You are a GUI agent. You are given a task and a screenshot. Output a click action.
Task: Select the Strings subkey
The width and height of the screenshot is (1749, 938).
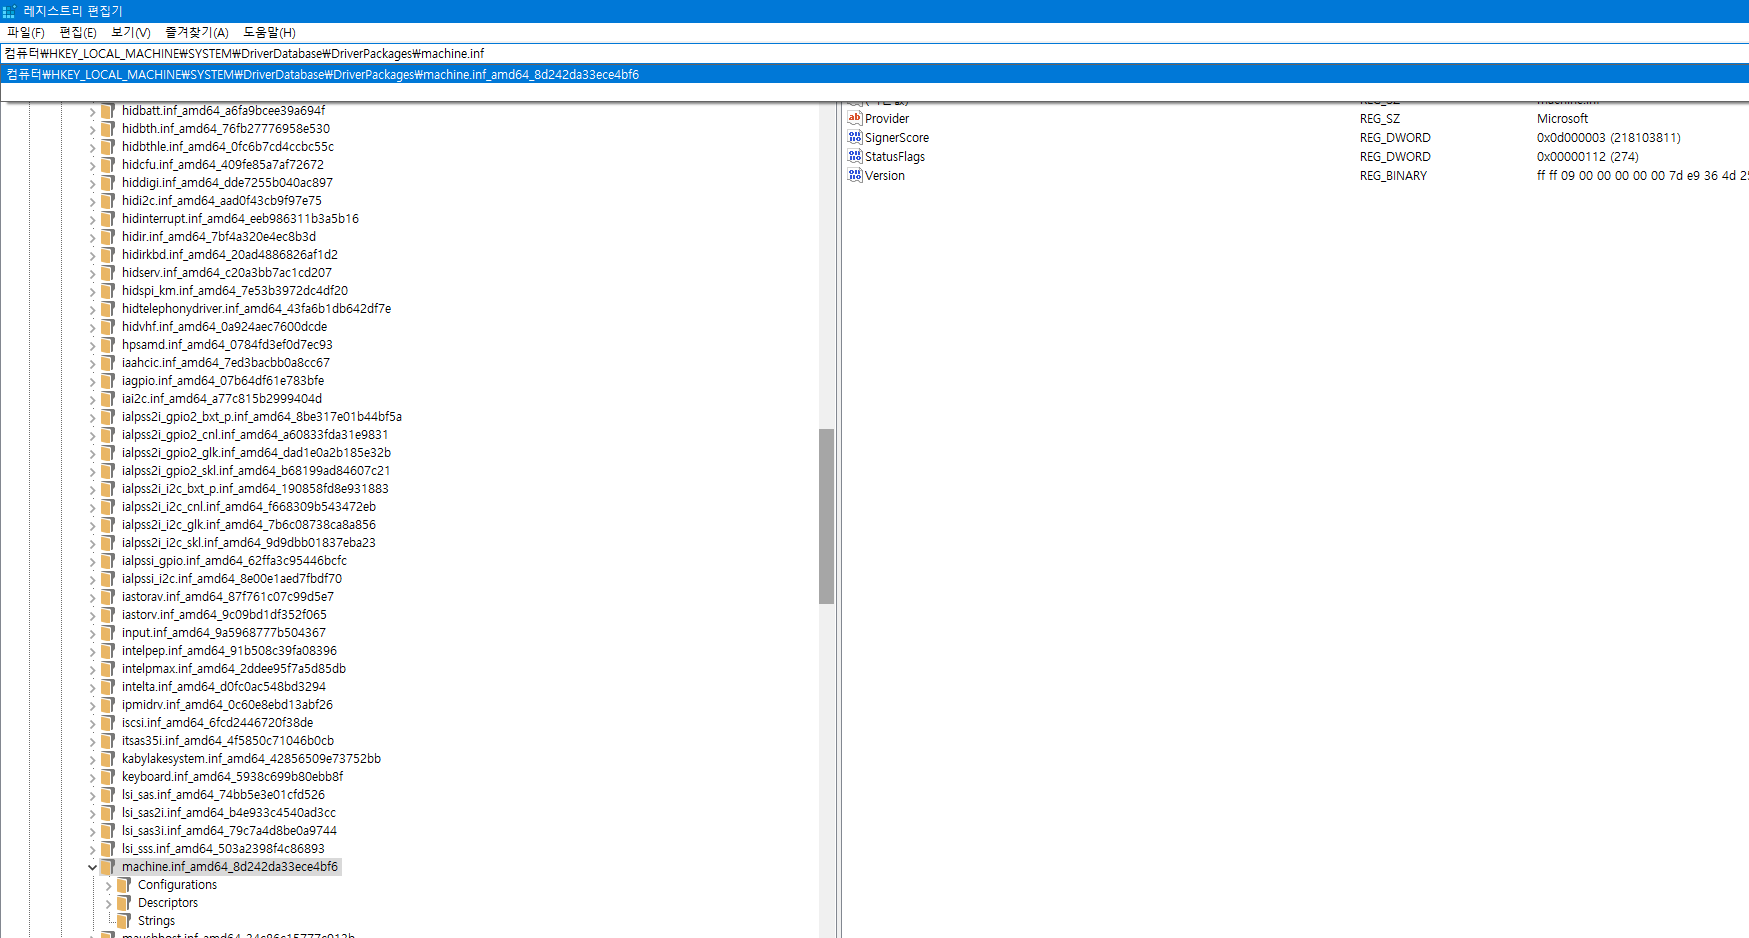point(156,921)
